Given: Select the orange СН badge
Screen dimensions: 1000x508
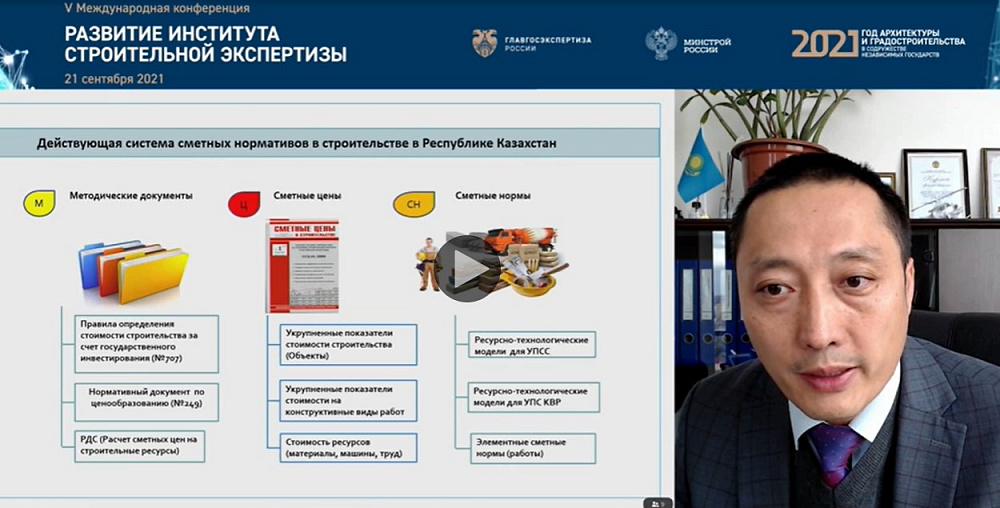Looking at the screenshot, I should pos(413,204).
